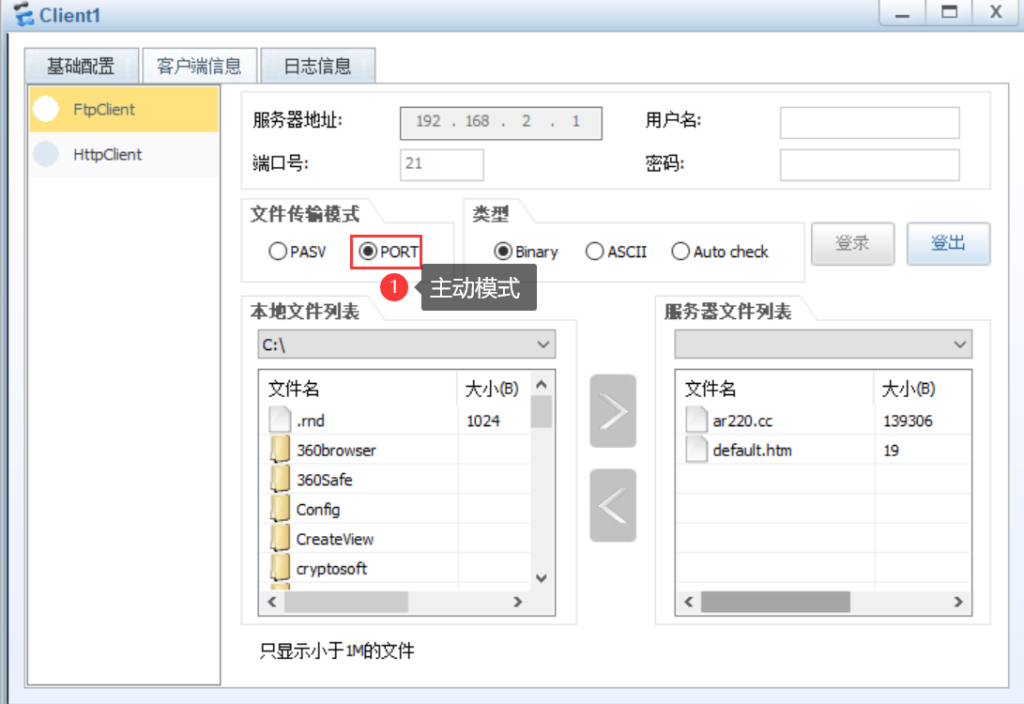This screenshot has width=1024, height=704.
Task: Click the 1024 size cell
Action: pos(483,421)
